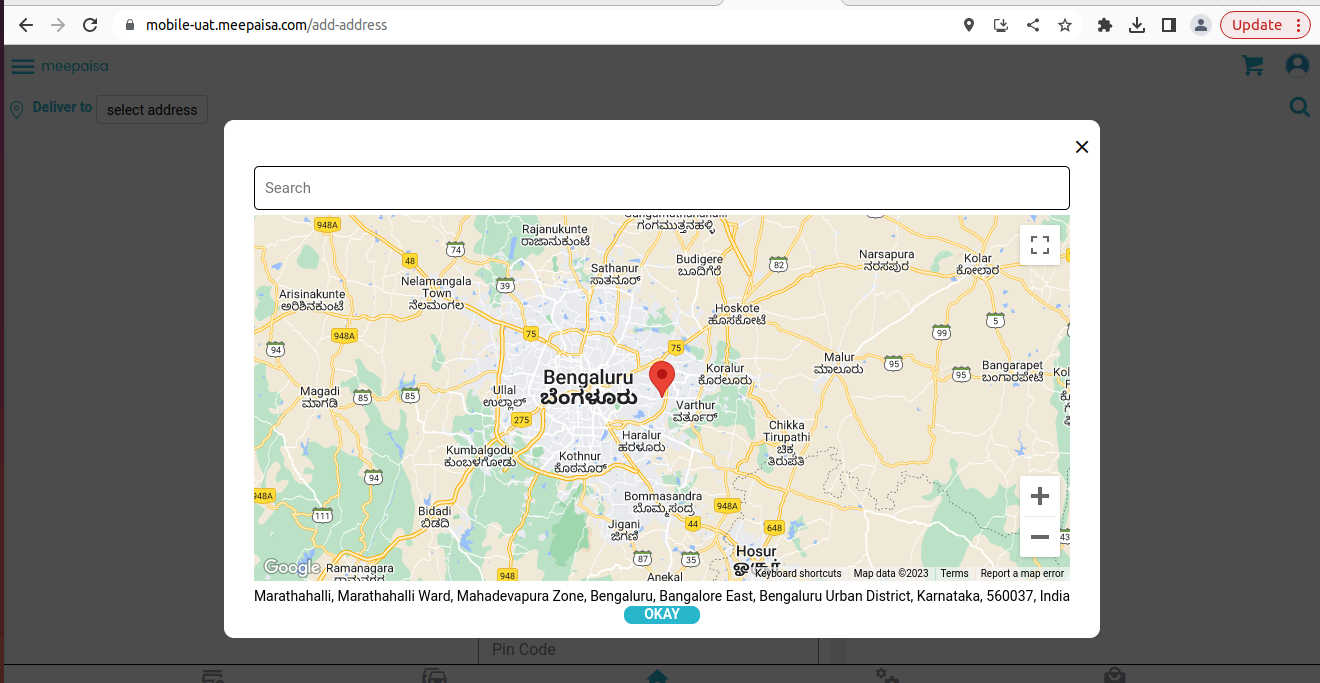The image size is (1320, 683).
Task: Go forward in browser history
Action: [x=58, y=25]
